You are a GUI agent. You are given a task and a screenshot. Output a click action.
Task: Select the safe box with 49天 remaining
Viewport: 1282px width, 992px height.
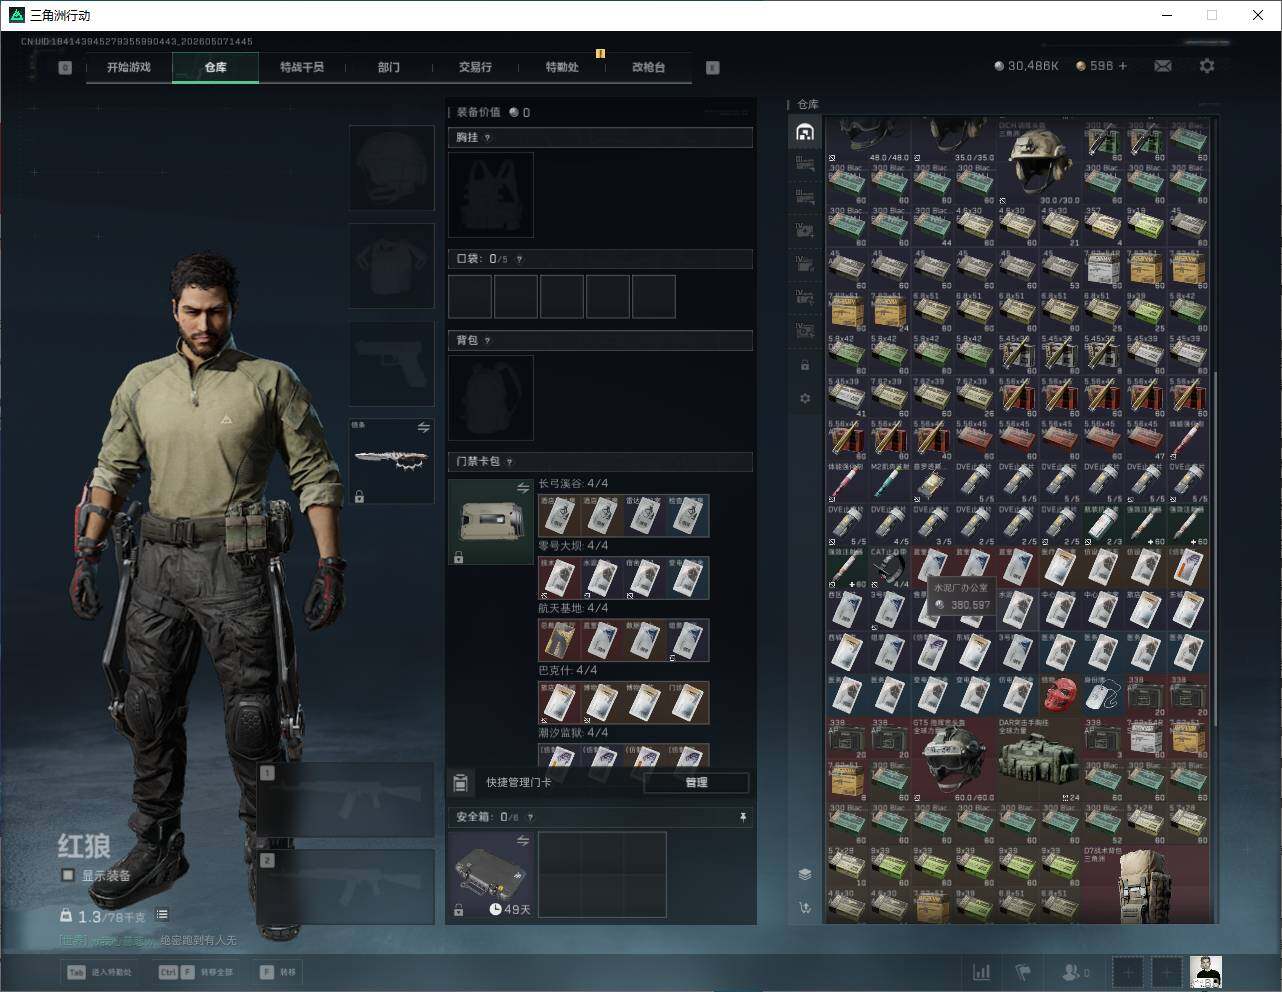[491, 874]
